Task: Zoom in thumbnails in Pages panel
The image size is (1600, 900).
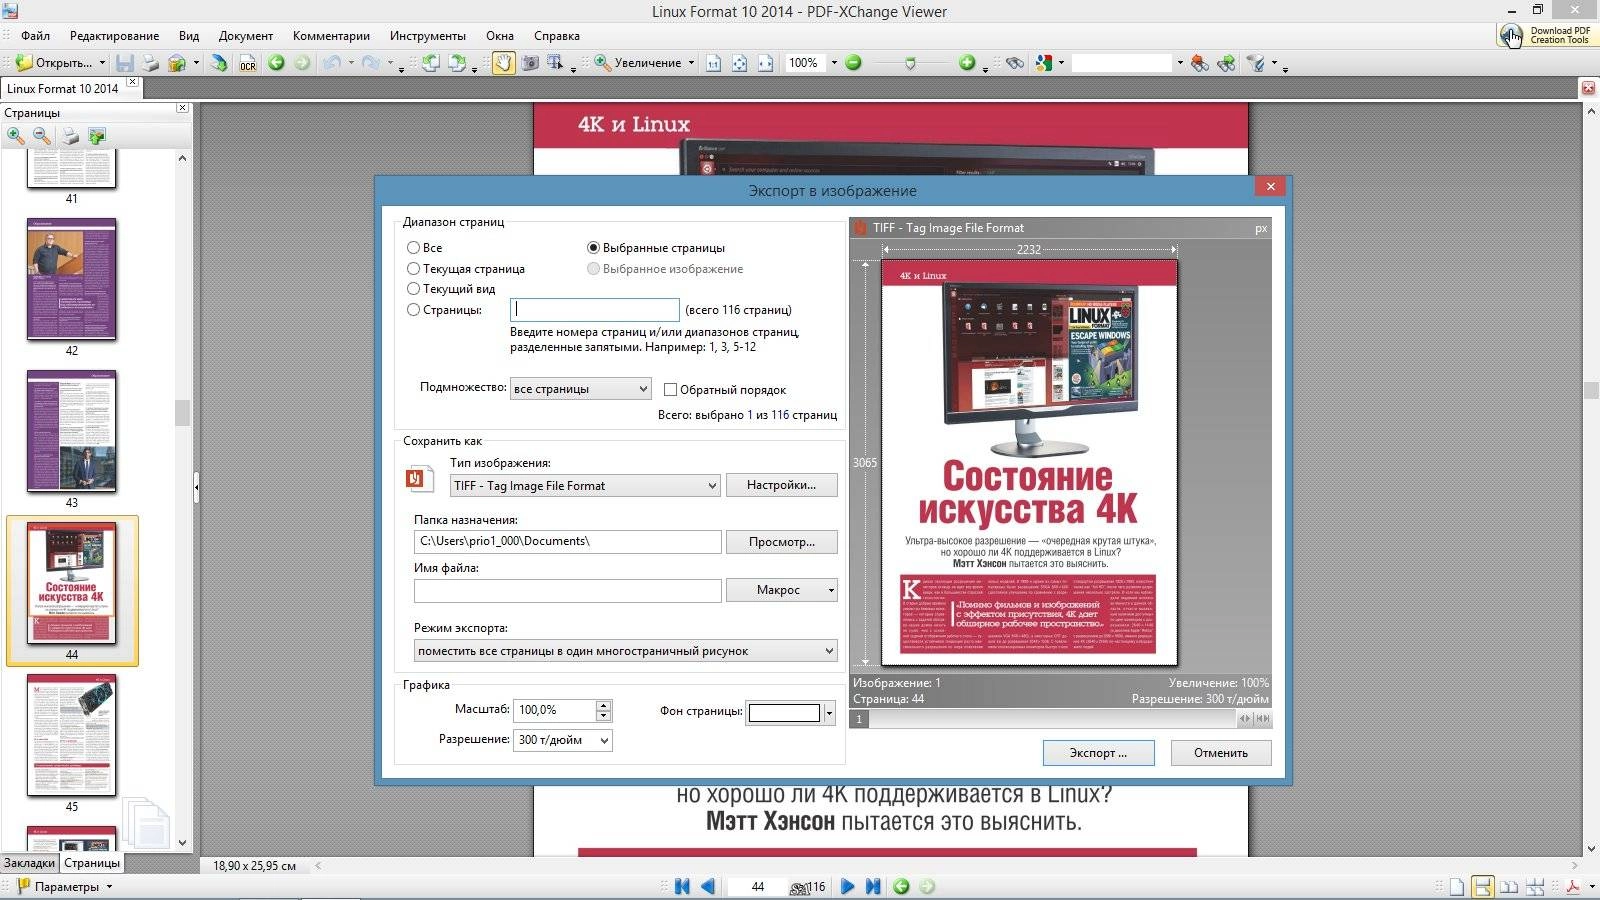Action: [x=16, y=136]
